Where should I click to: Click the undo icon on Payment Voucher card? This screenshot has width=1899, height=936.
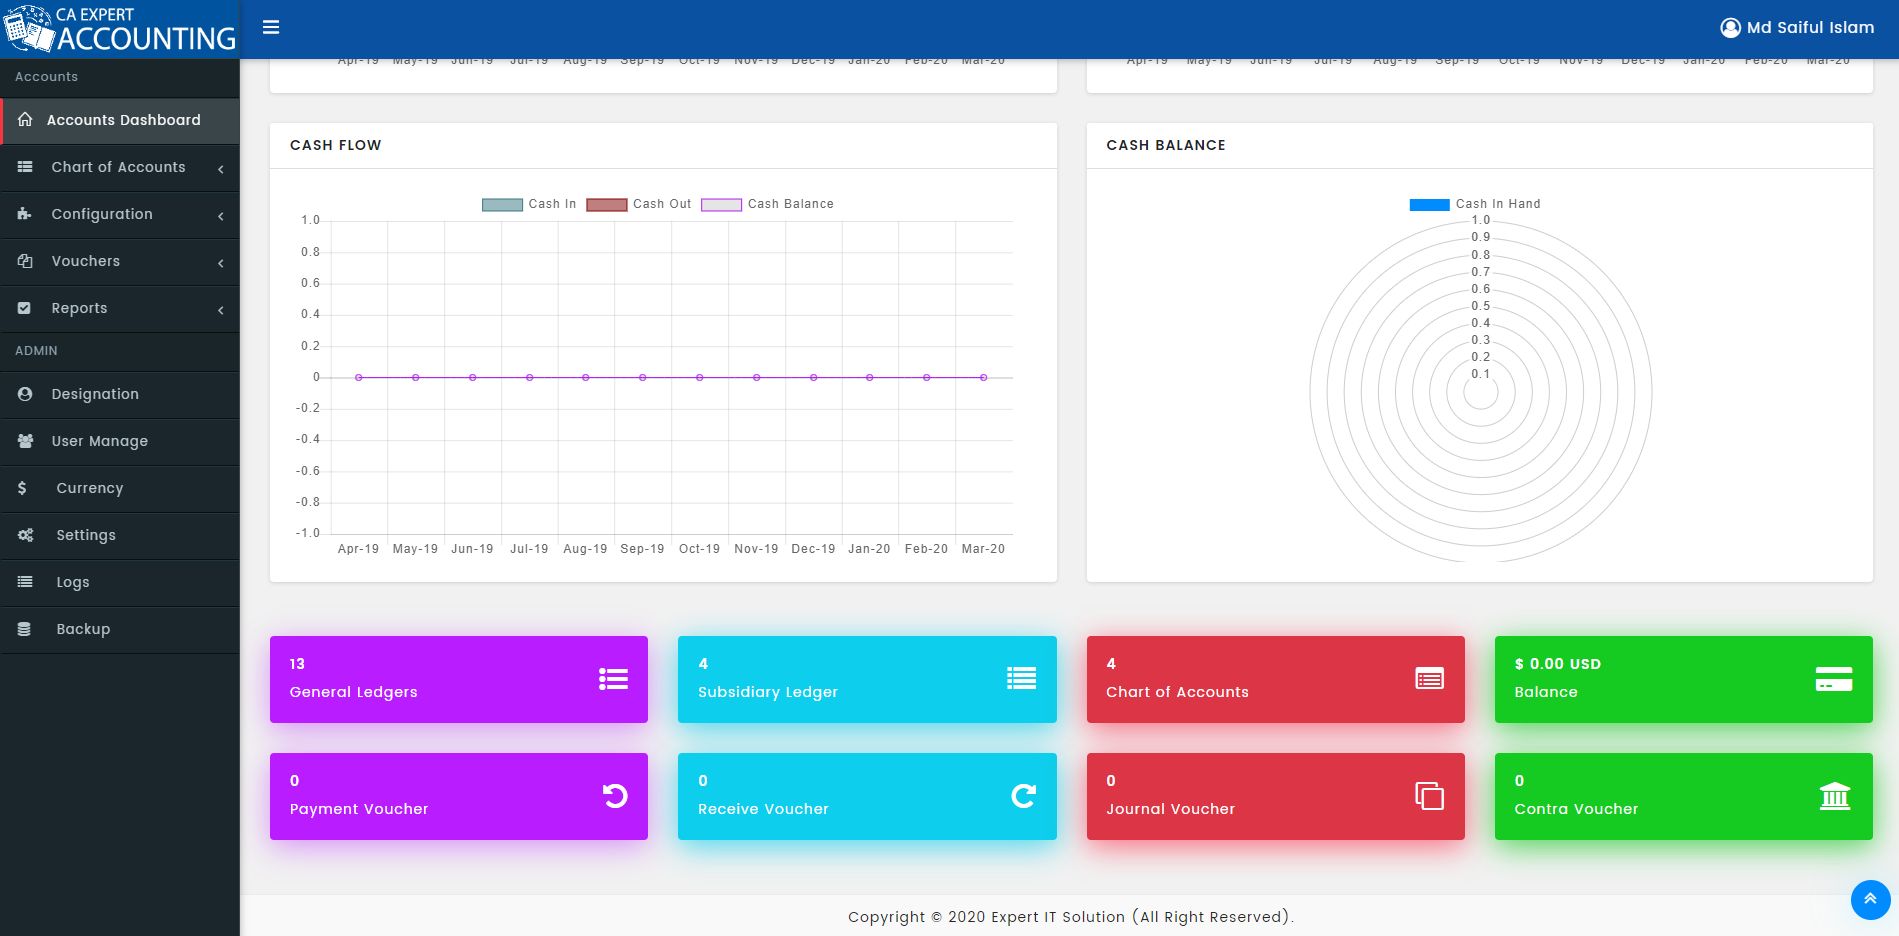(615, 796)
